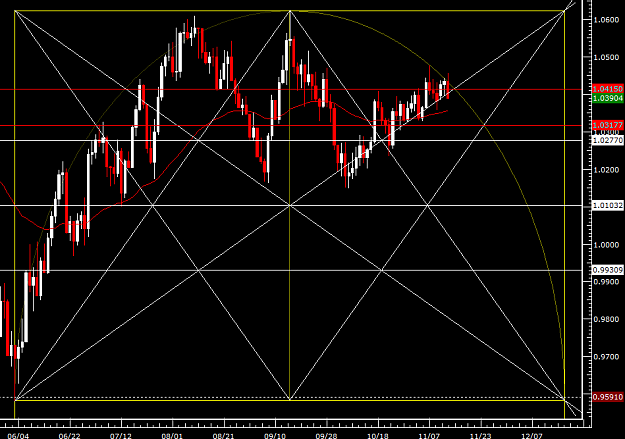Click the red 0.95910 price label
Image resolution: width=625 pixels, height=439 pixels.
tap(608, 397)
